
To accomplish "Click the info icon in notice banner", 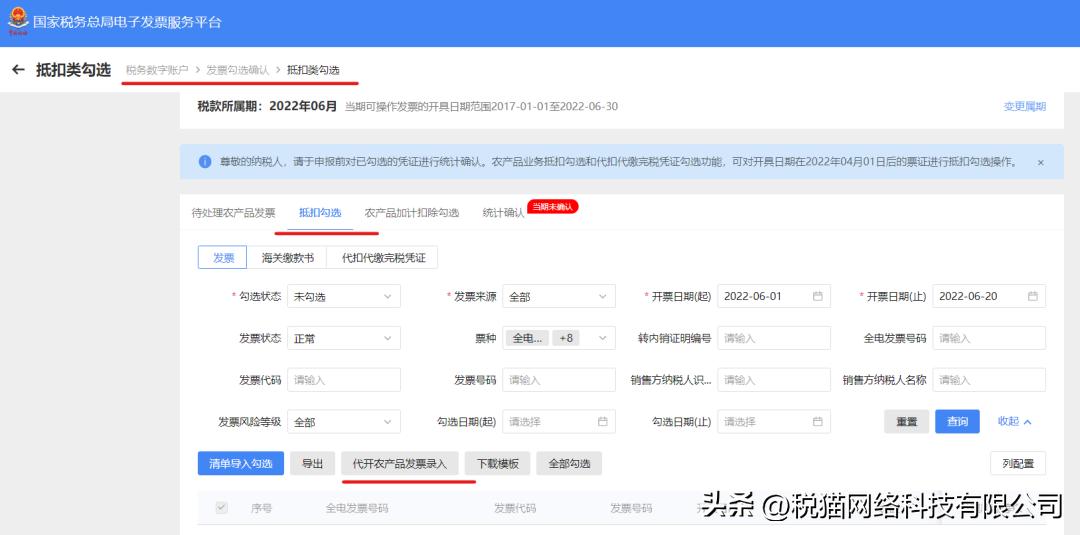I will [205, 162].
